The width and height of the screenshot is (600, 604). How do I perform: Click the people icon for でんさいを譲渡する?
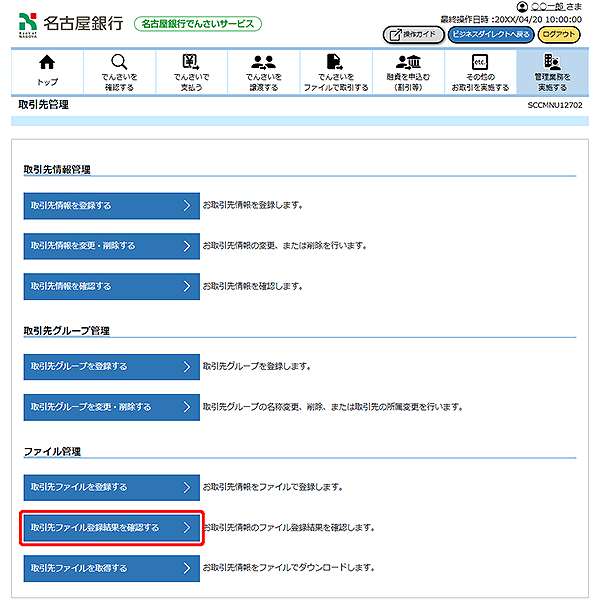pos(264,62)
